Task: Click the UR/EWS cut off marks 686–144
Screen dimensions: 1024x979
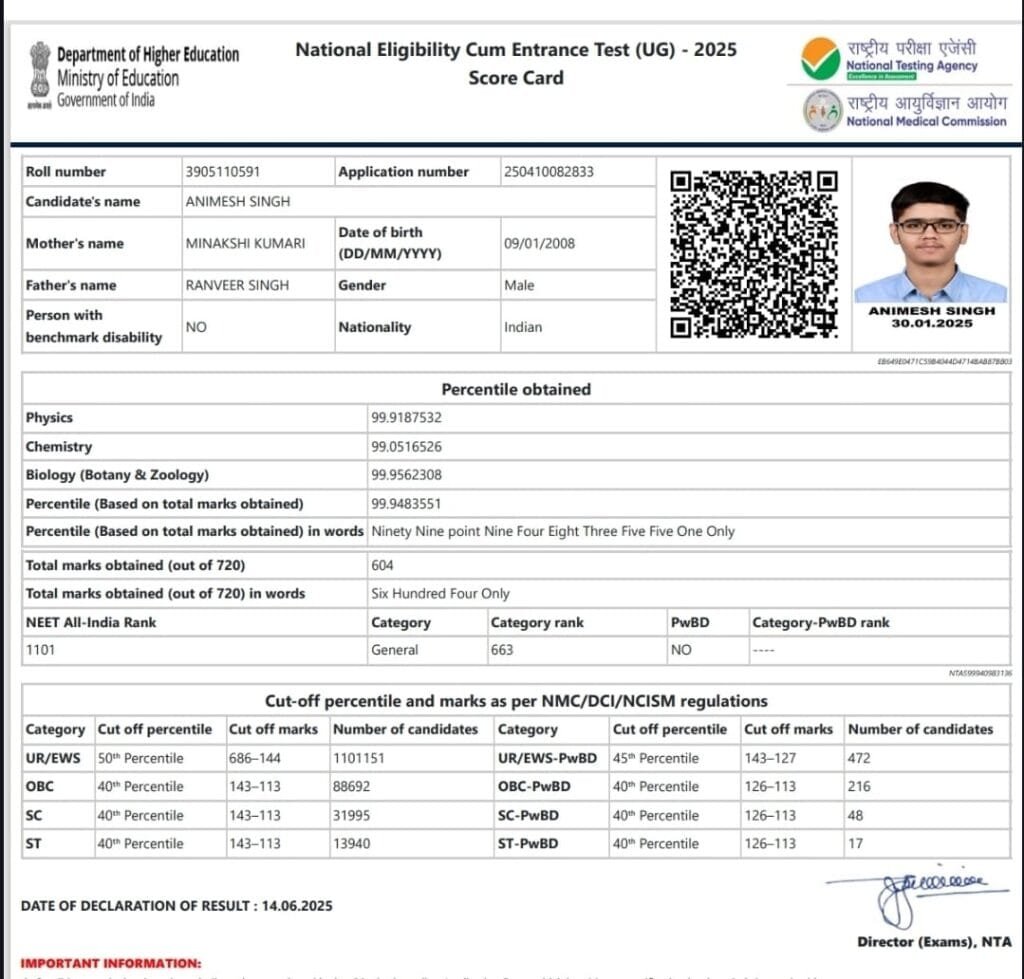Action: click(x=255, y=758)
